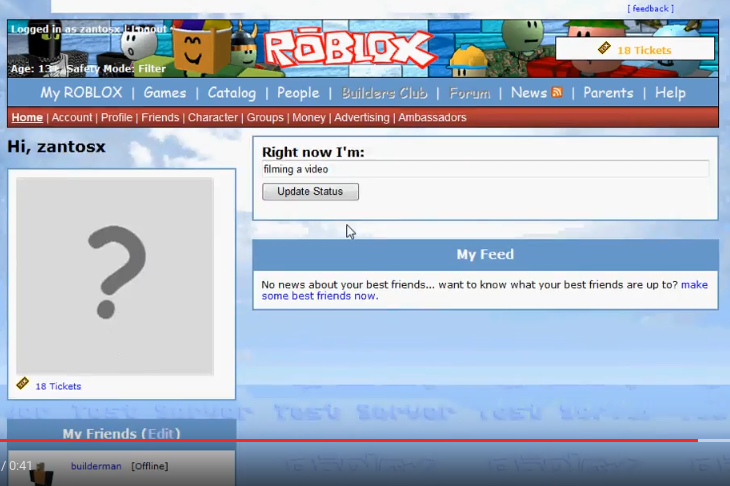Open the Advertising sub-navigation link
The height and width of the screenshot is (486, 730).
361,117
